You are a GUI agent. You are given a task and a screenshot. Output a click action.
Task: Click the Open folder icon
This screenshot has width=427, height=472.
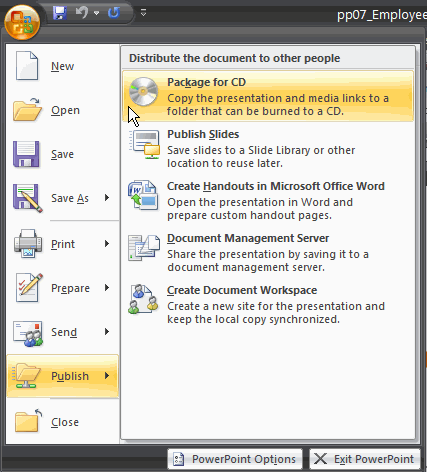pos(27,110)
